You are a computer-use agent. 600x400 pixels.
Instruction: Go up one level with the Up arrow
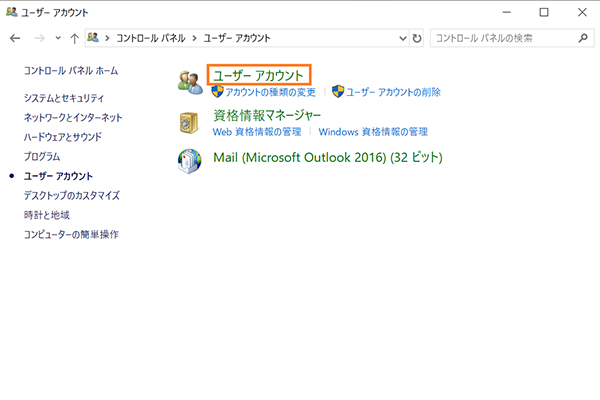(74, 38)
